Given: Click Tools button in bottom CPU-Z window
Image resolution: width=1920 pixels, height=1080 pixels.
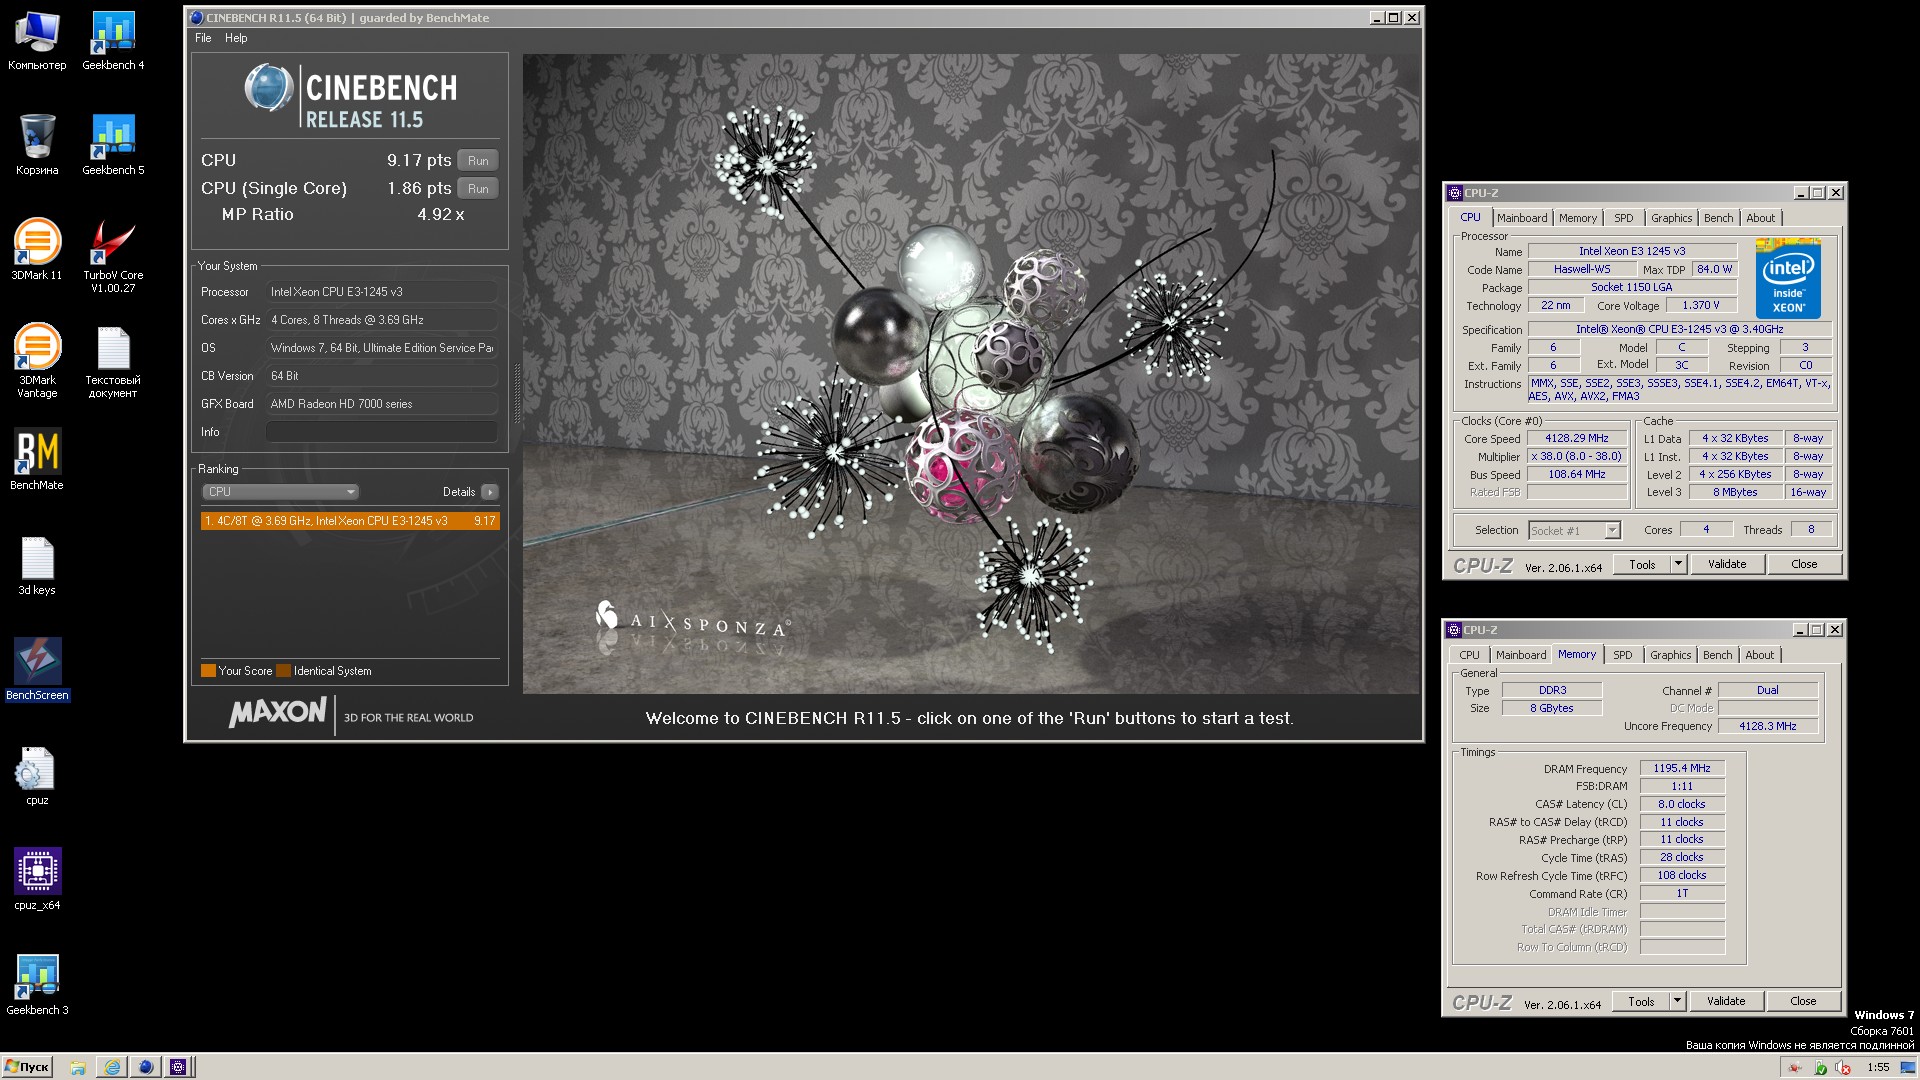Looking at the screenshot, I should tap(1641, 1002).
